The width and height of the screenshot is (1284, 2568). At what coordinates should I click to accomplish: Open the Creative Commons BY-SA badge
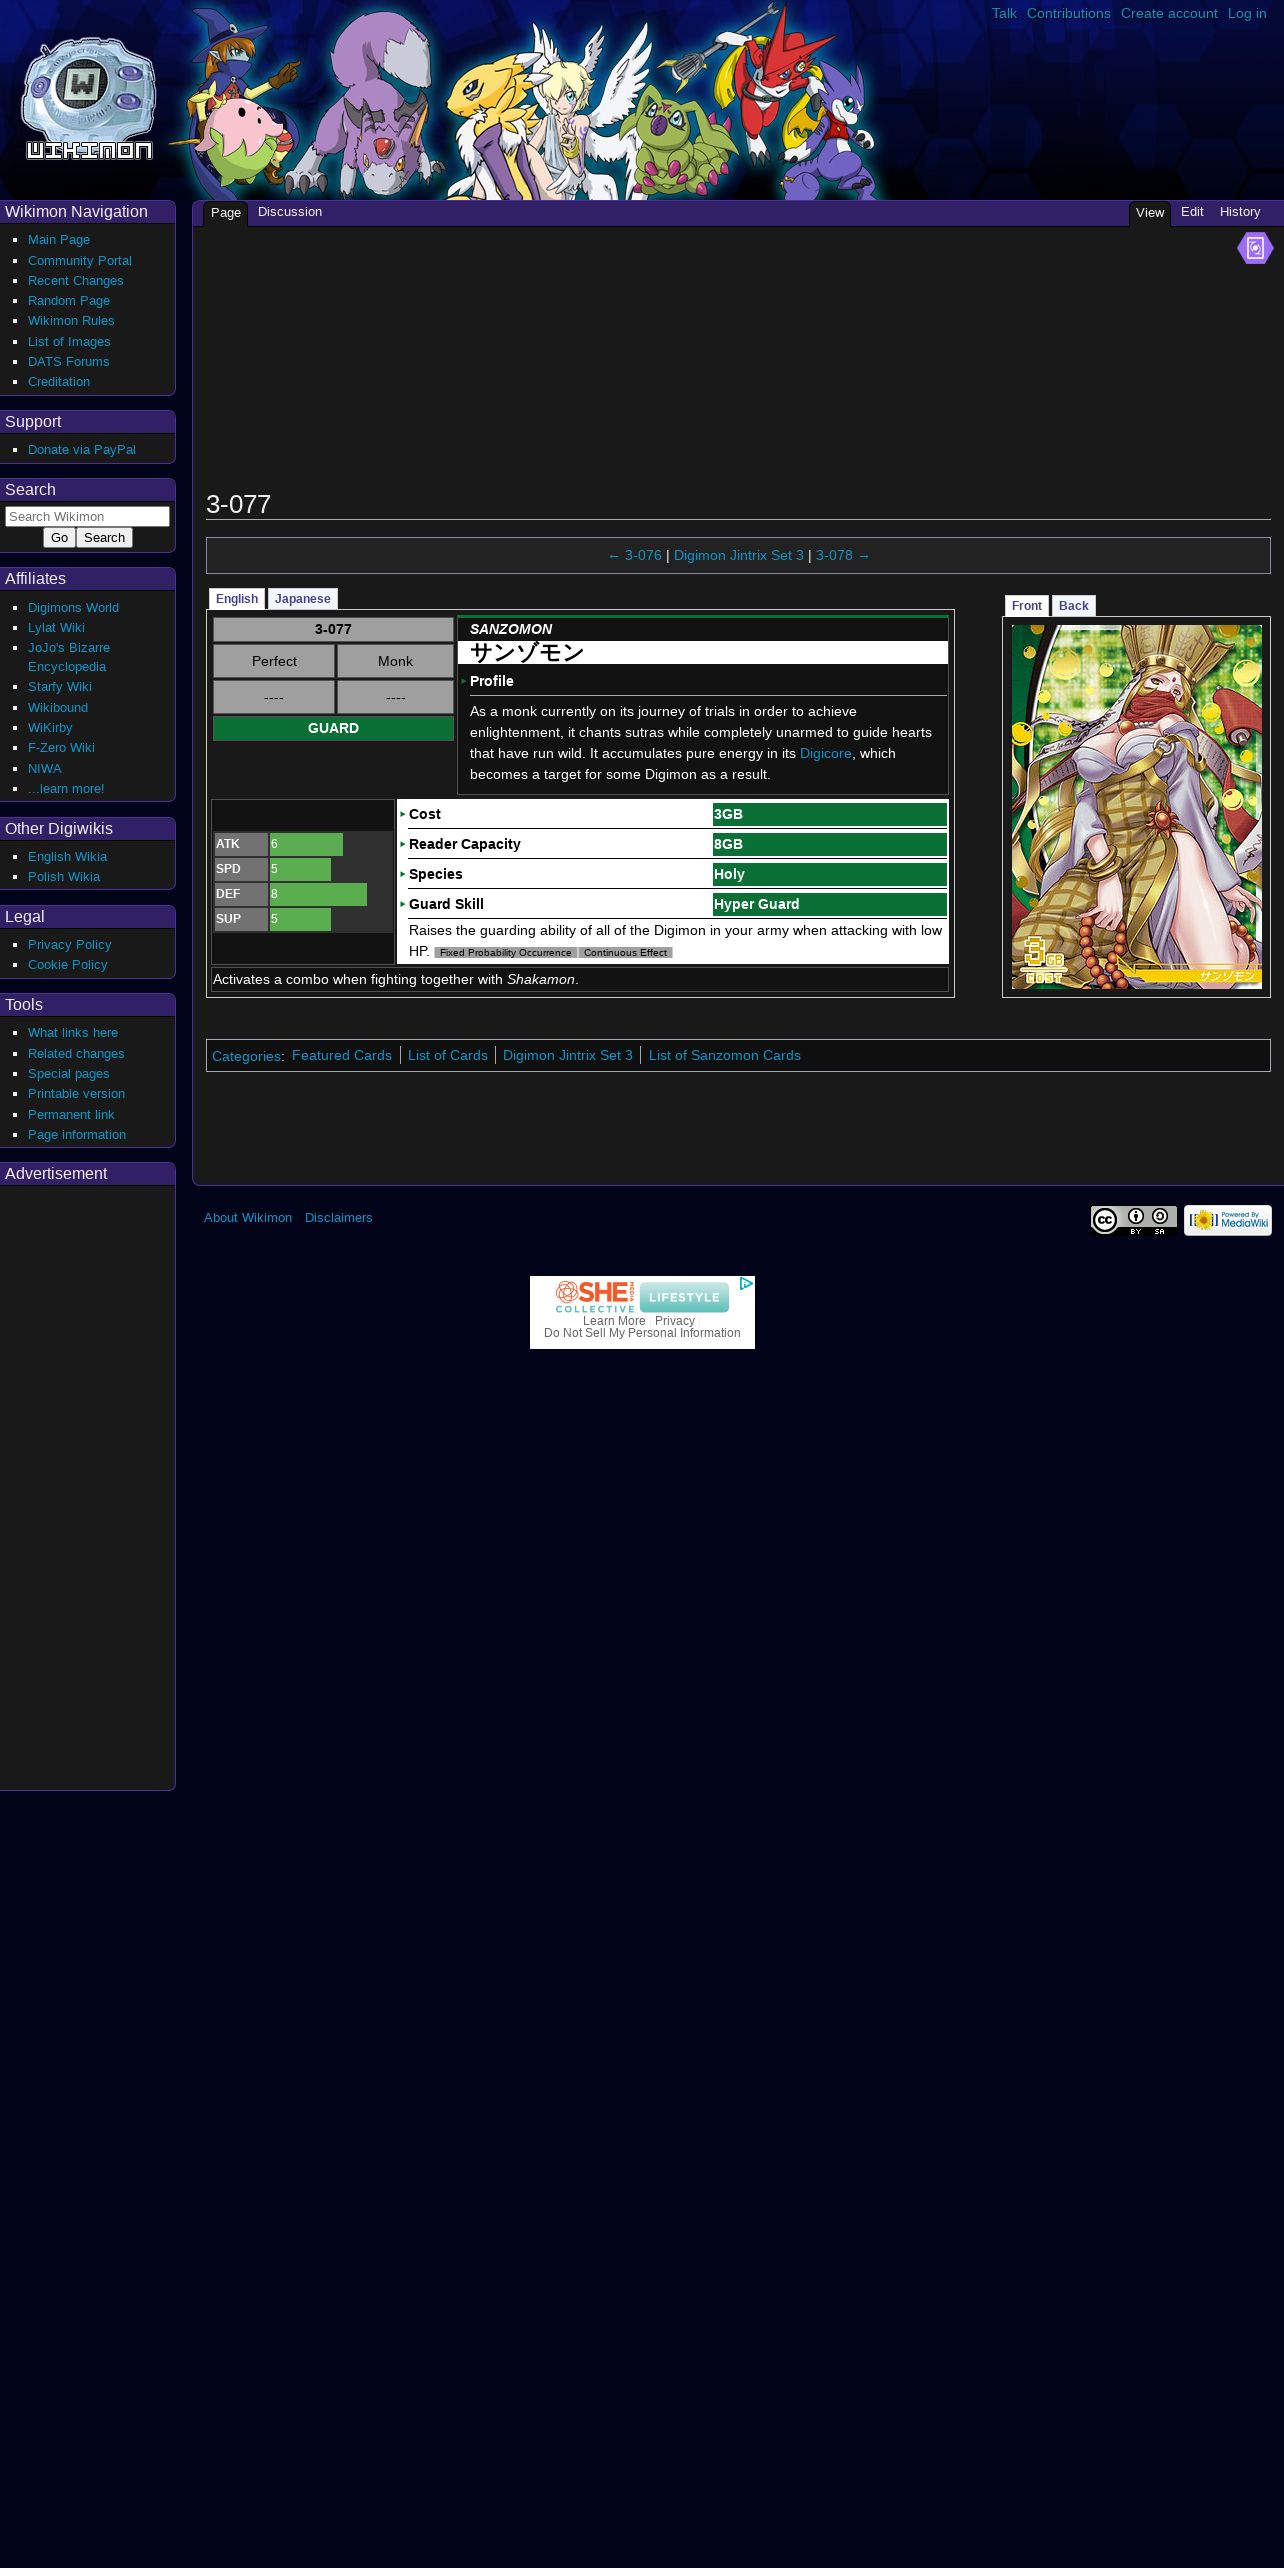(x=1133, y=1220)
